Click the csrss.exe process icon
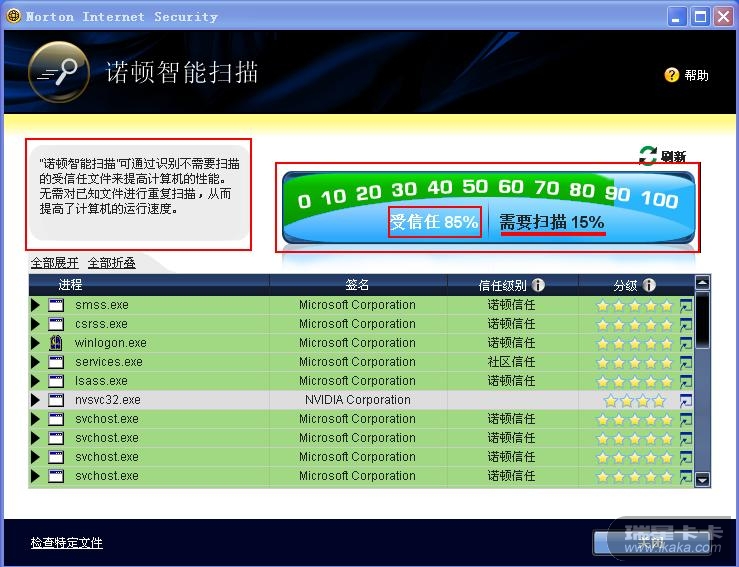 tap(56, 324)
